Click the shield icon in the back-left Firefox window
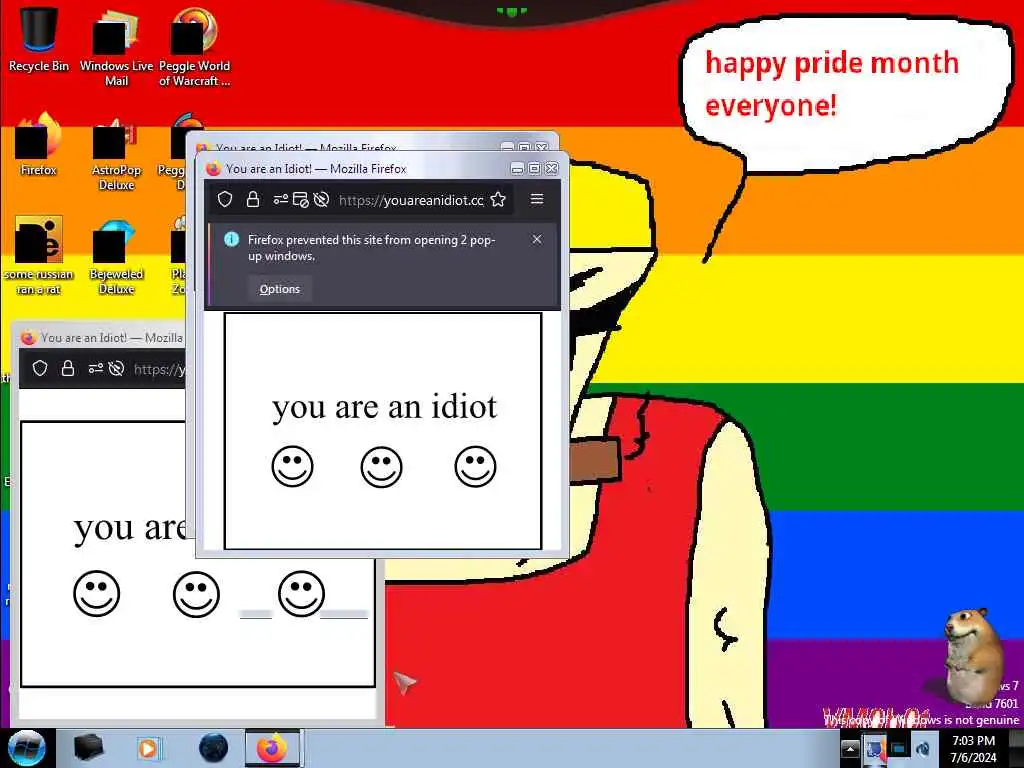 coord(40,368)
